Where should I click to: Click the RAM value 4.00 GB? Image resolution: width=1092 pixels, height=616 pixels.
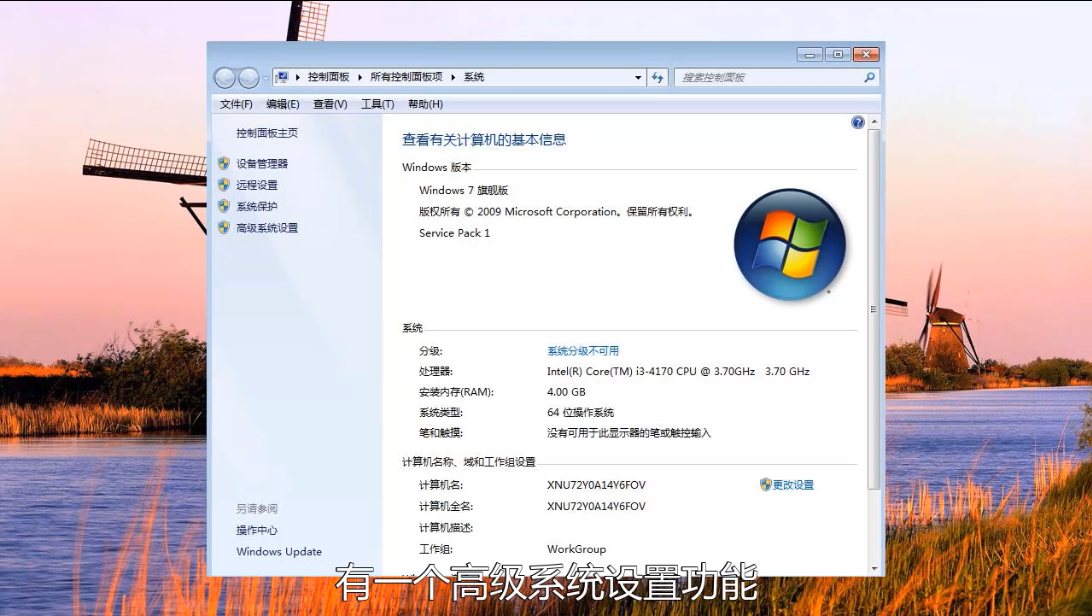click(x=566, y=392)
